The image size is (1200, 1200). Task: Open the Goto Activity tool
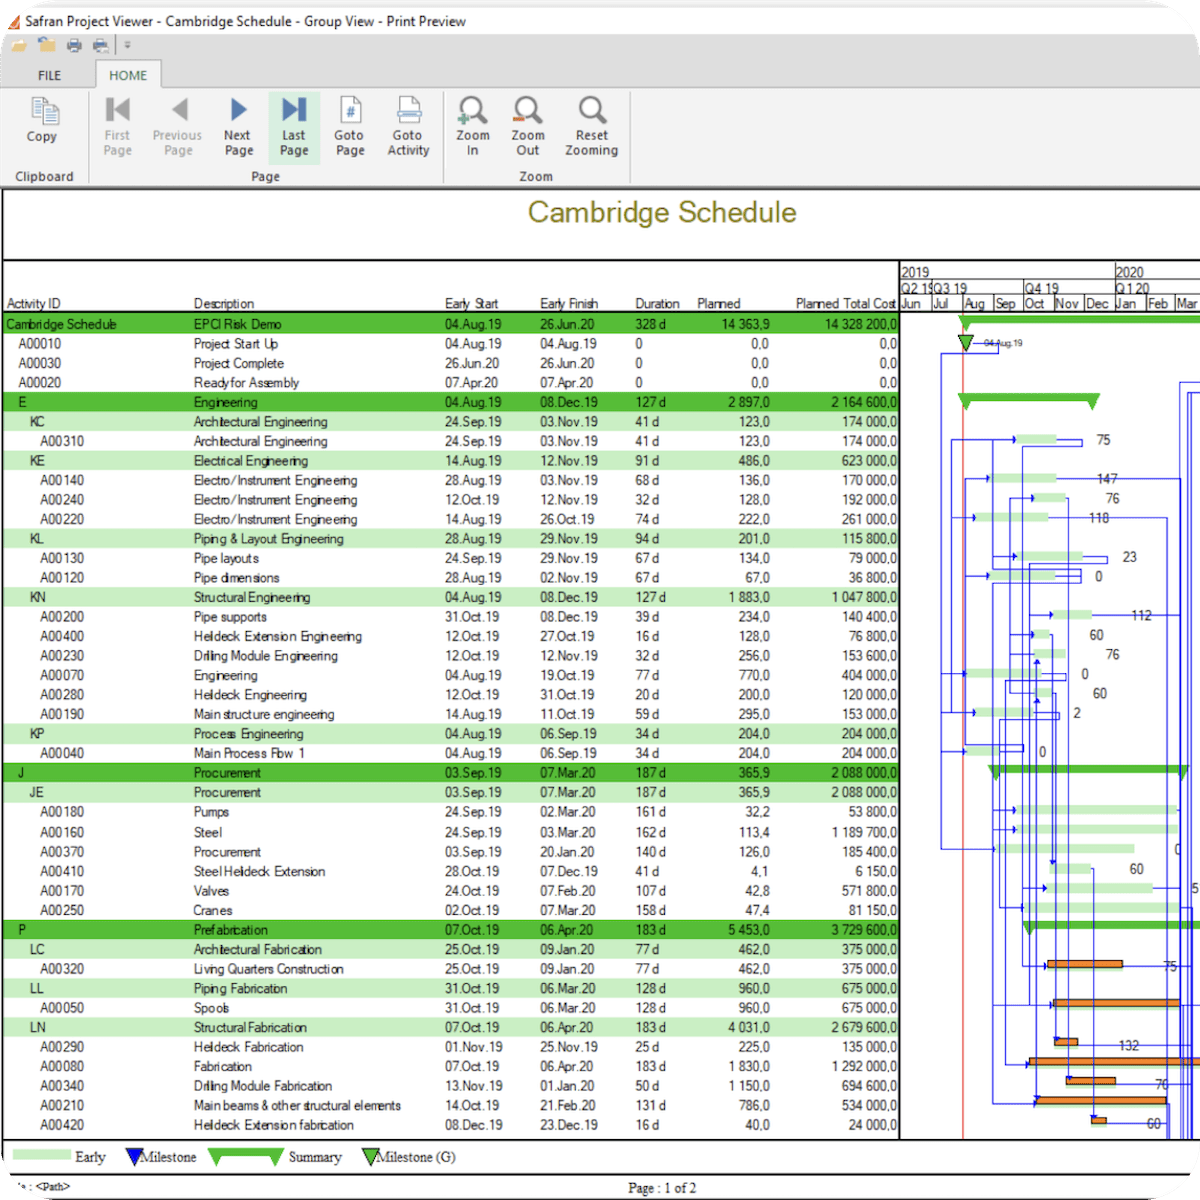(x=408, y=122)
